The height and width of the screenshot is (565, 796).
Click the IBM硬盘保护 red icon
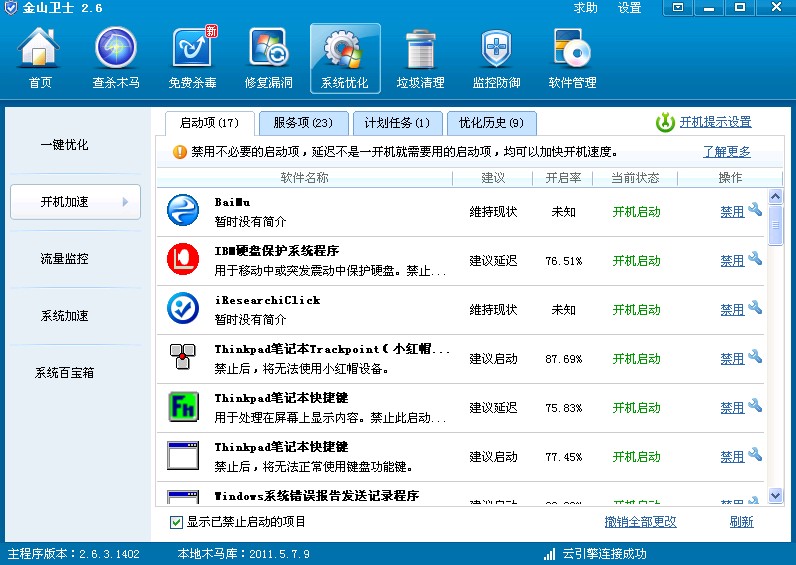click(x=183, y=259)
